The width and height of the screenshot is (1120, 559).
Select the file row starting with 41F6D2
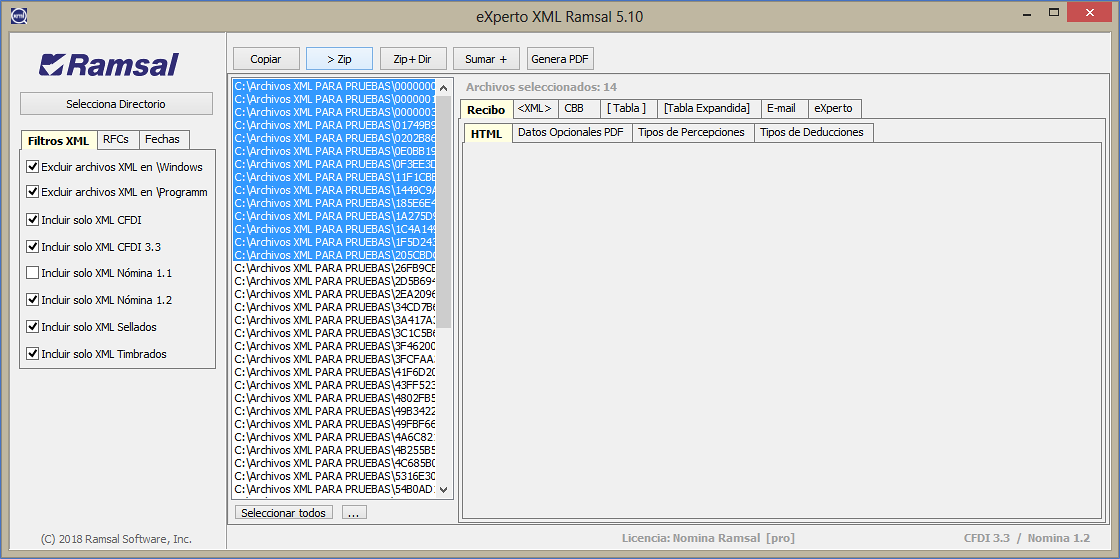tap(334, 371)
